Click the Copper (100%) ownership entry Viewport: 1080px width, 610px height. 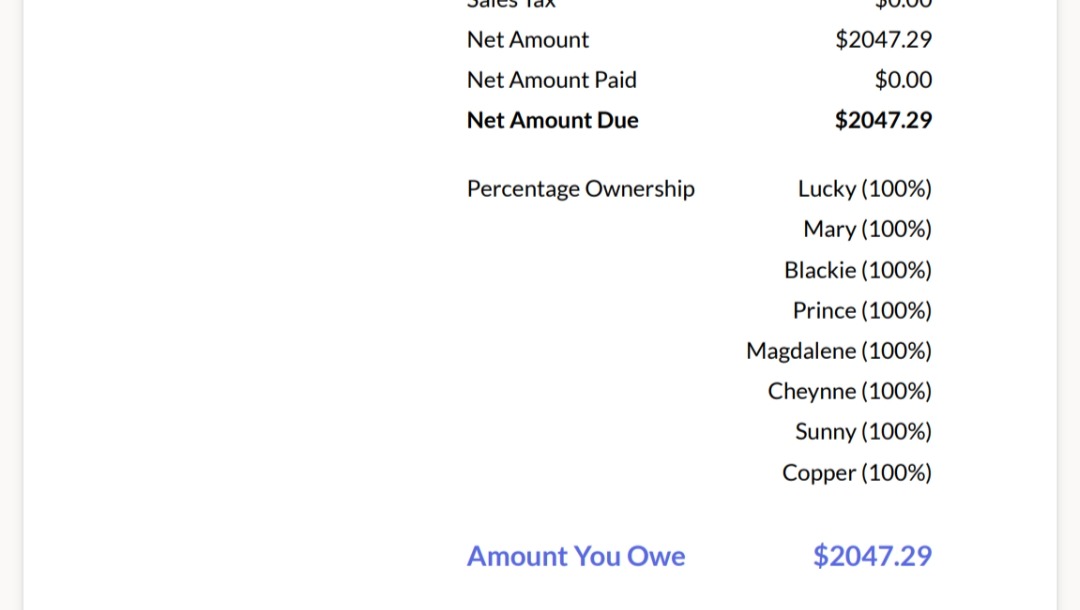[857, 472]
